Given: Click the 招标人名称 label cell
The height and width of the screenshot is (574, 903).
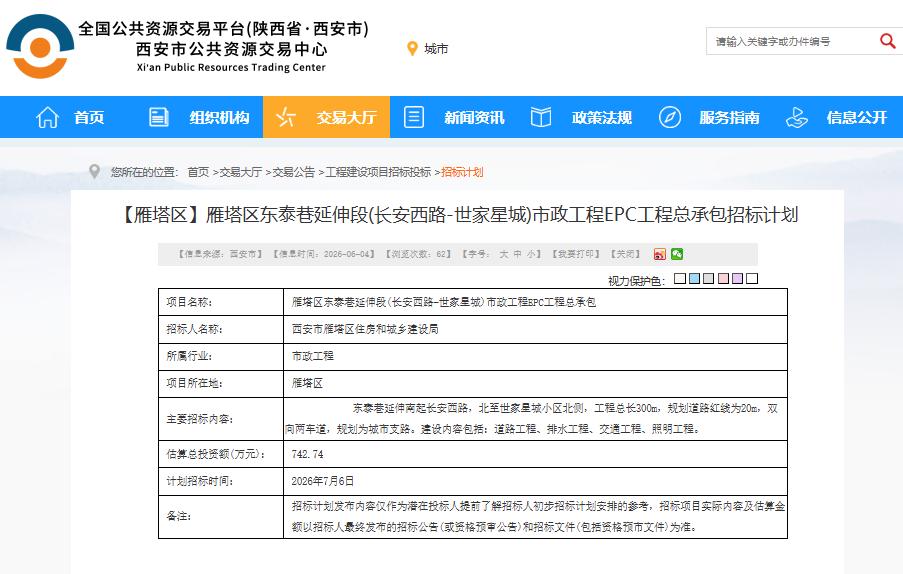Looking at the screenshot, I should pos(221,329).
